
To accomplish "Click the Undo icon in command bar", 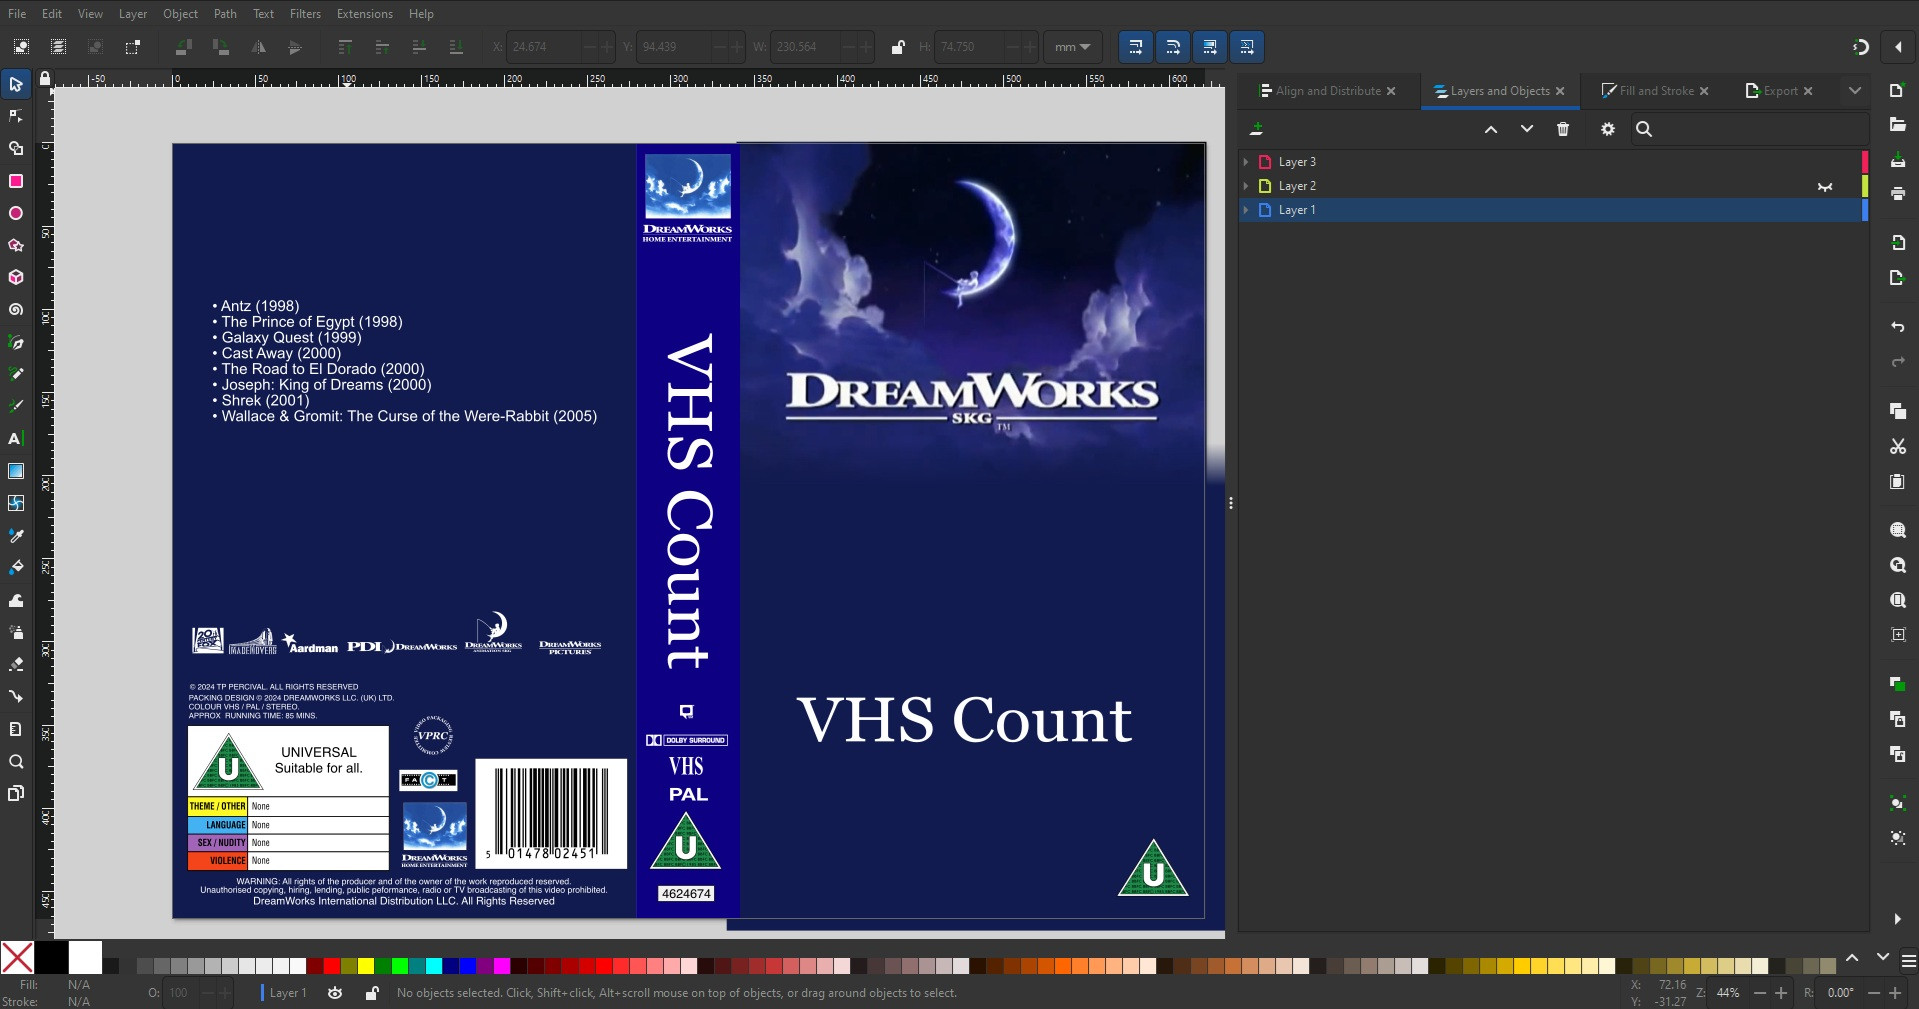I will [x=1897, y=327].
